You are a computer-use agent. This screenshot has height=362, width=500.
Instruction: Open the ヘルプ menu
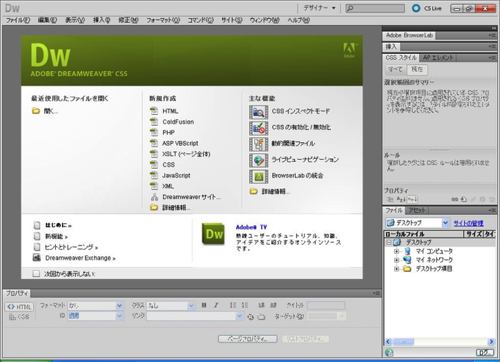299,20
